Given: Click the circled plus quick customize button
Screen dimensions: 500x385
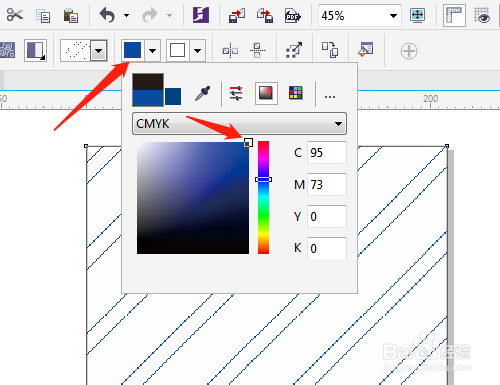Looking at the screenshot, I should pyautogui.click(x=409, y=51).
